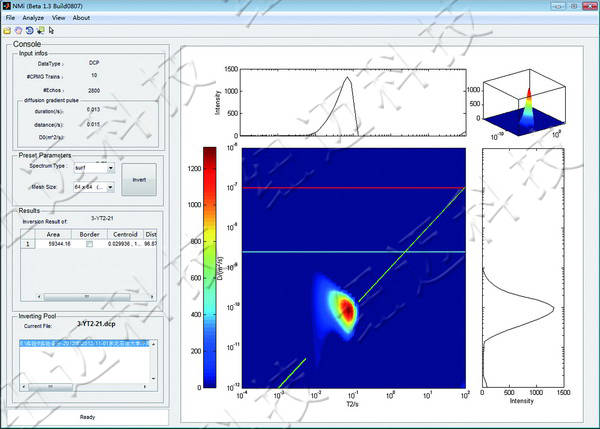This screenshot has height=429, width=600.
Task: Click the NMi application title icon
Action: pyautogui.click(x=8, y=6)
